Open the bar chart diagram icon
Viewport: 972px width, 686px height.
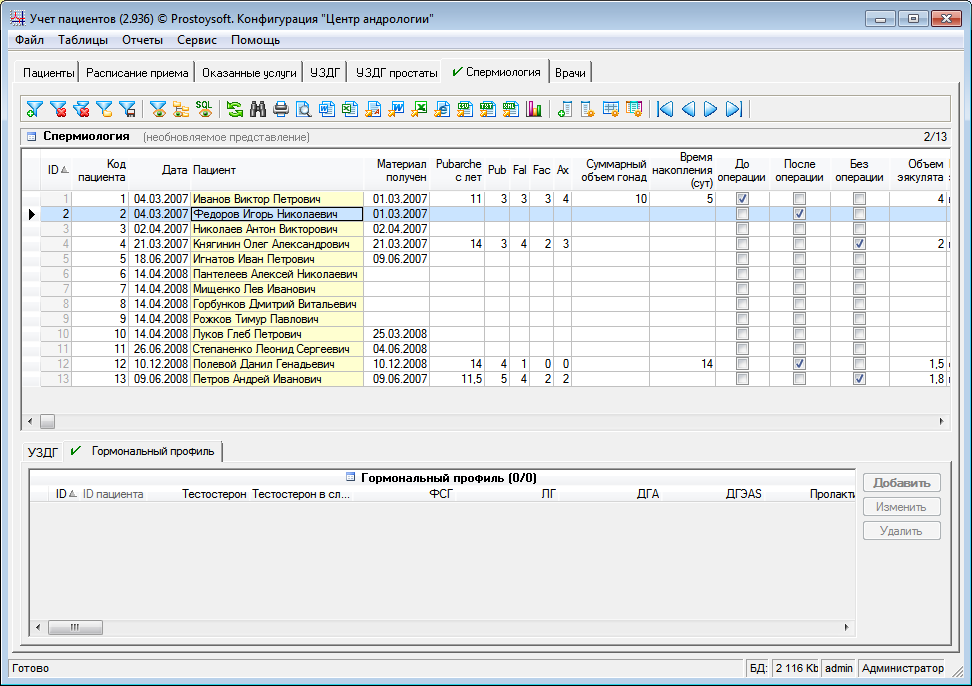(533, 109)
